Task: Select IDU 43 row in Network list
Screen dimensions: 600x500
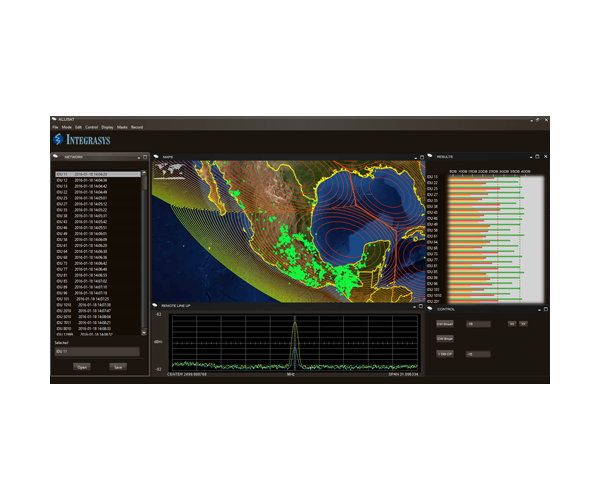Action: [98, 221]
